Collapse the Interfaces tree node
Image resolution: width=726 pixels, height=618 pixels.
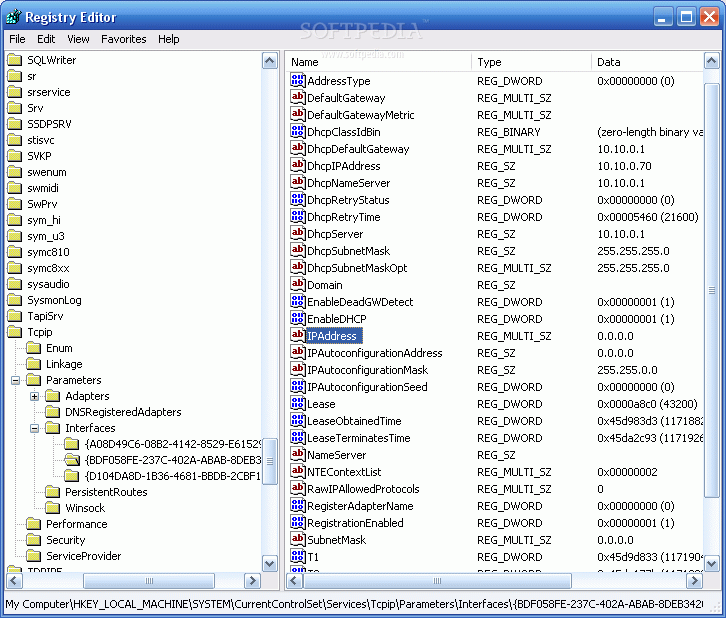point(35,428)
